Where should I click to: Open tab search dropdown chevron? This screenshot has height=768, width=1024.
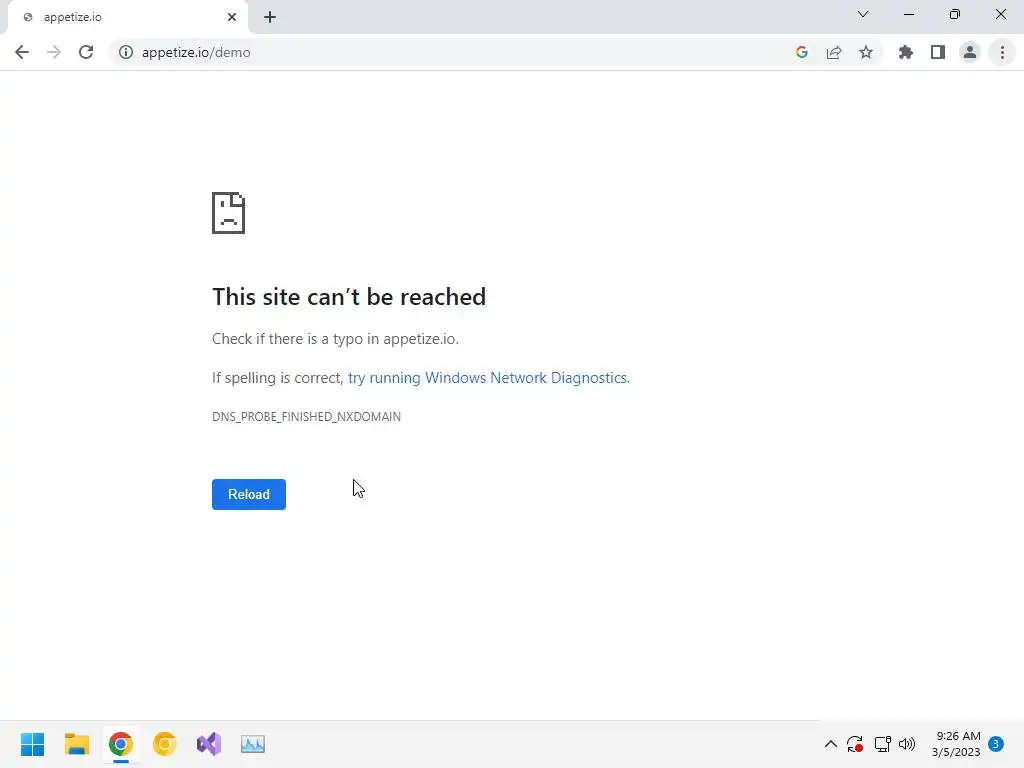(x=863, y=14)
